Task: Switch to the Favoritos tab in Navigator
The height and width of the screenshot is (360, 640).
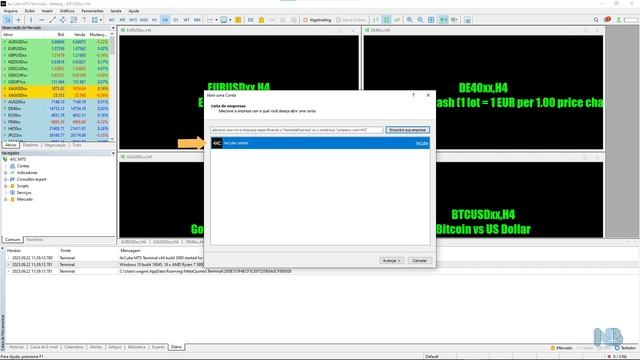Action: 35,240
